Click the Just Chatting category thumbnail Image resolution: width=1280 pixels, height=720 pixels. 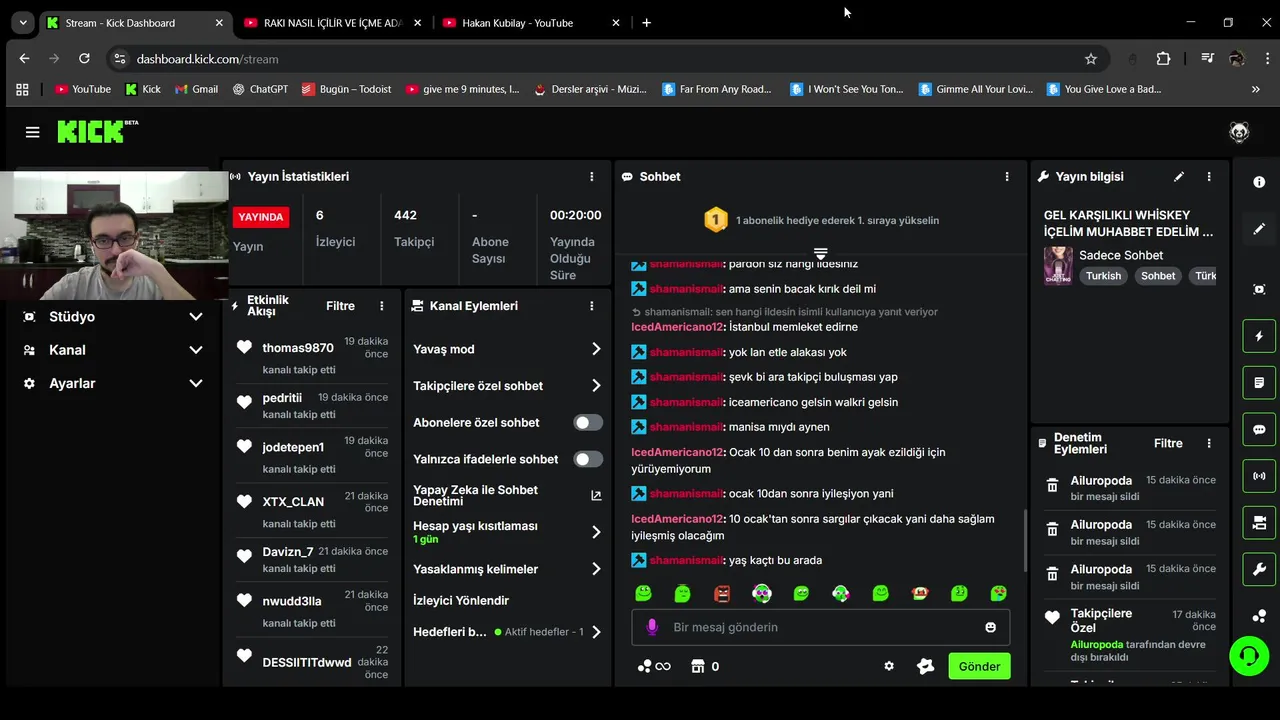click(1058, 266)
